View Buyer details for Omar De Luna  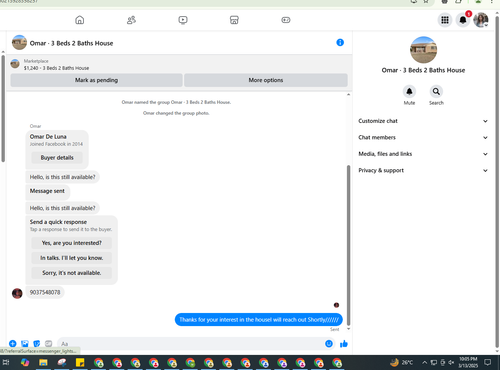(57, 158)
